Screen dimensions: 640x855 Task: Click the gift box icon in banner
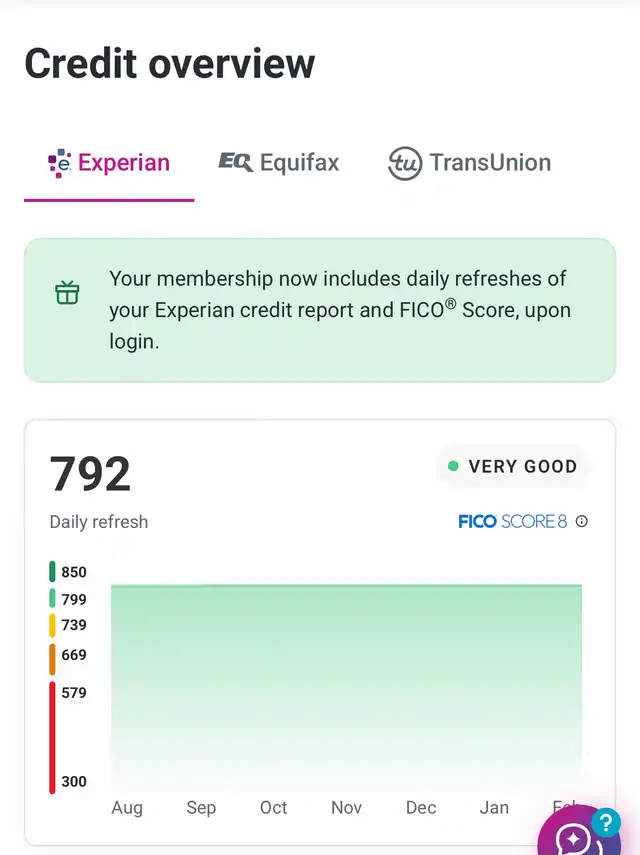coord(67,293)
